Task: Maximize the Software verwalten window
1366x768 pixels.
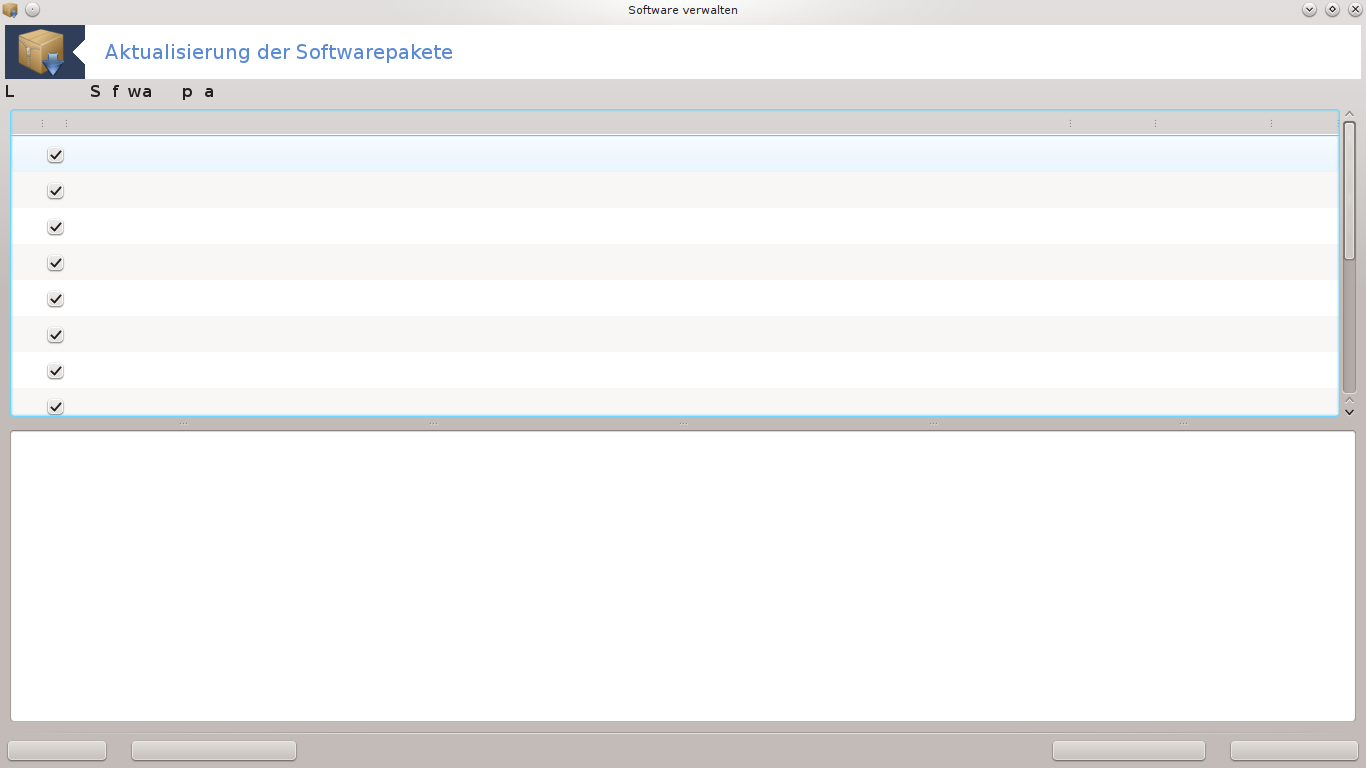Action: [1332, 10]
